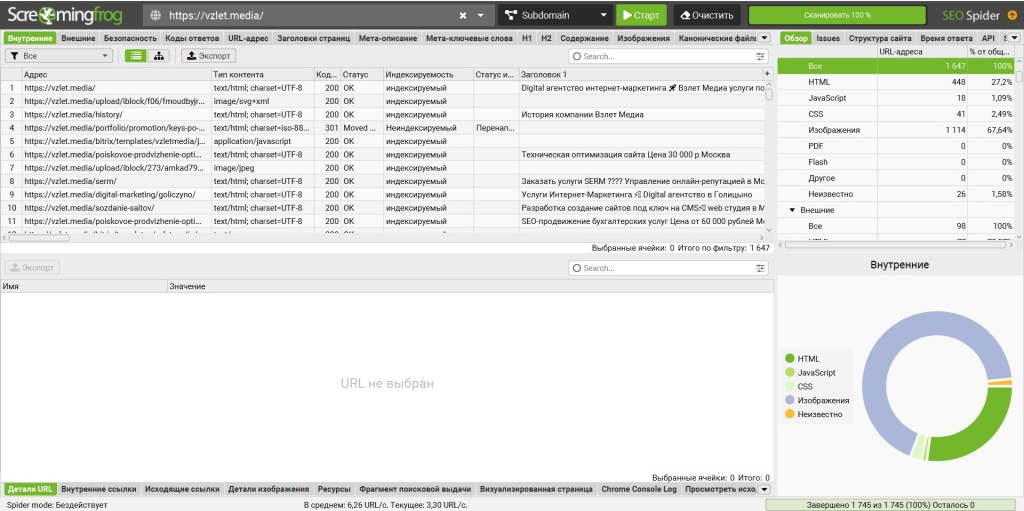Click the upper Экспорт button

click(208, 56)
